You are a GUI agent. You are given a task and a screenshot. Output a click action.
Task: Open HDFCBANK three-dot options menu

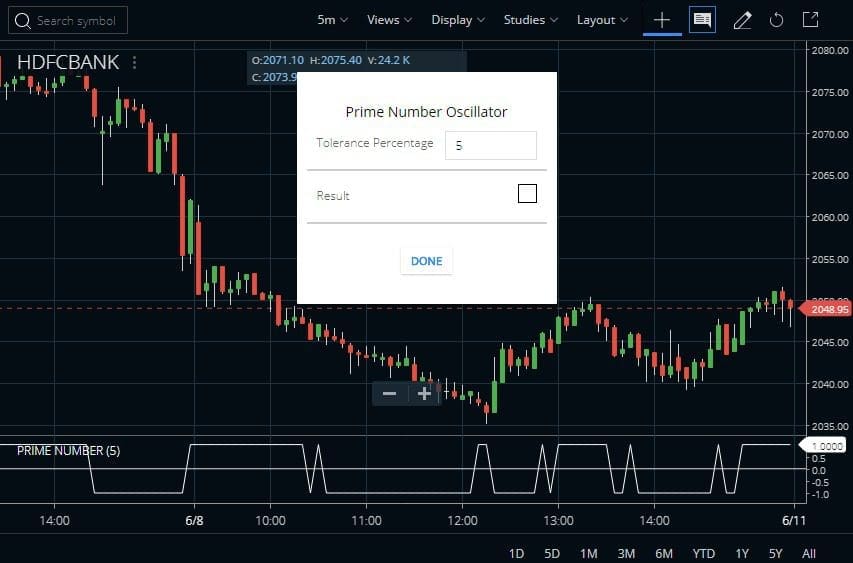coord(134,63)
